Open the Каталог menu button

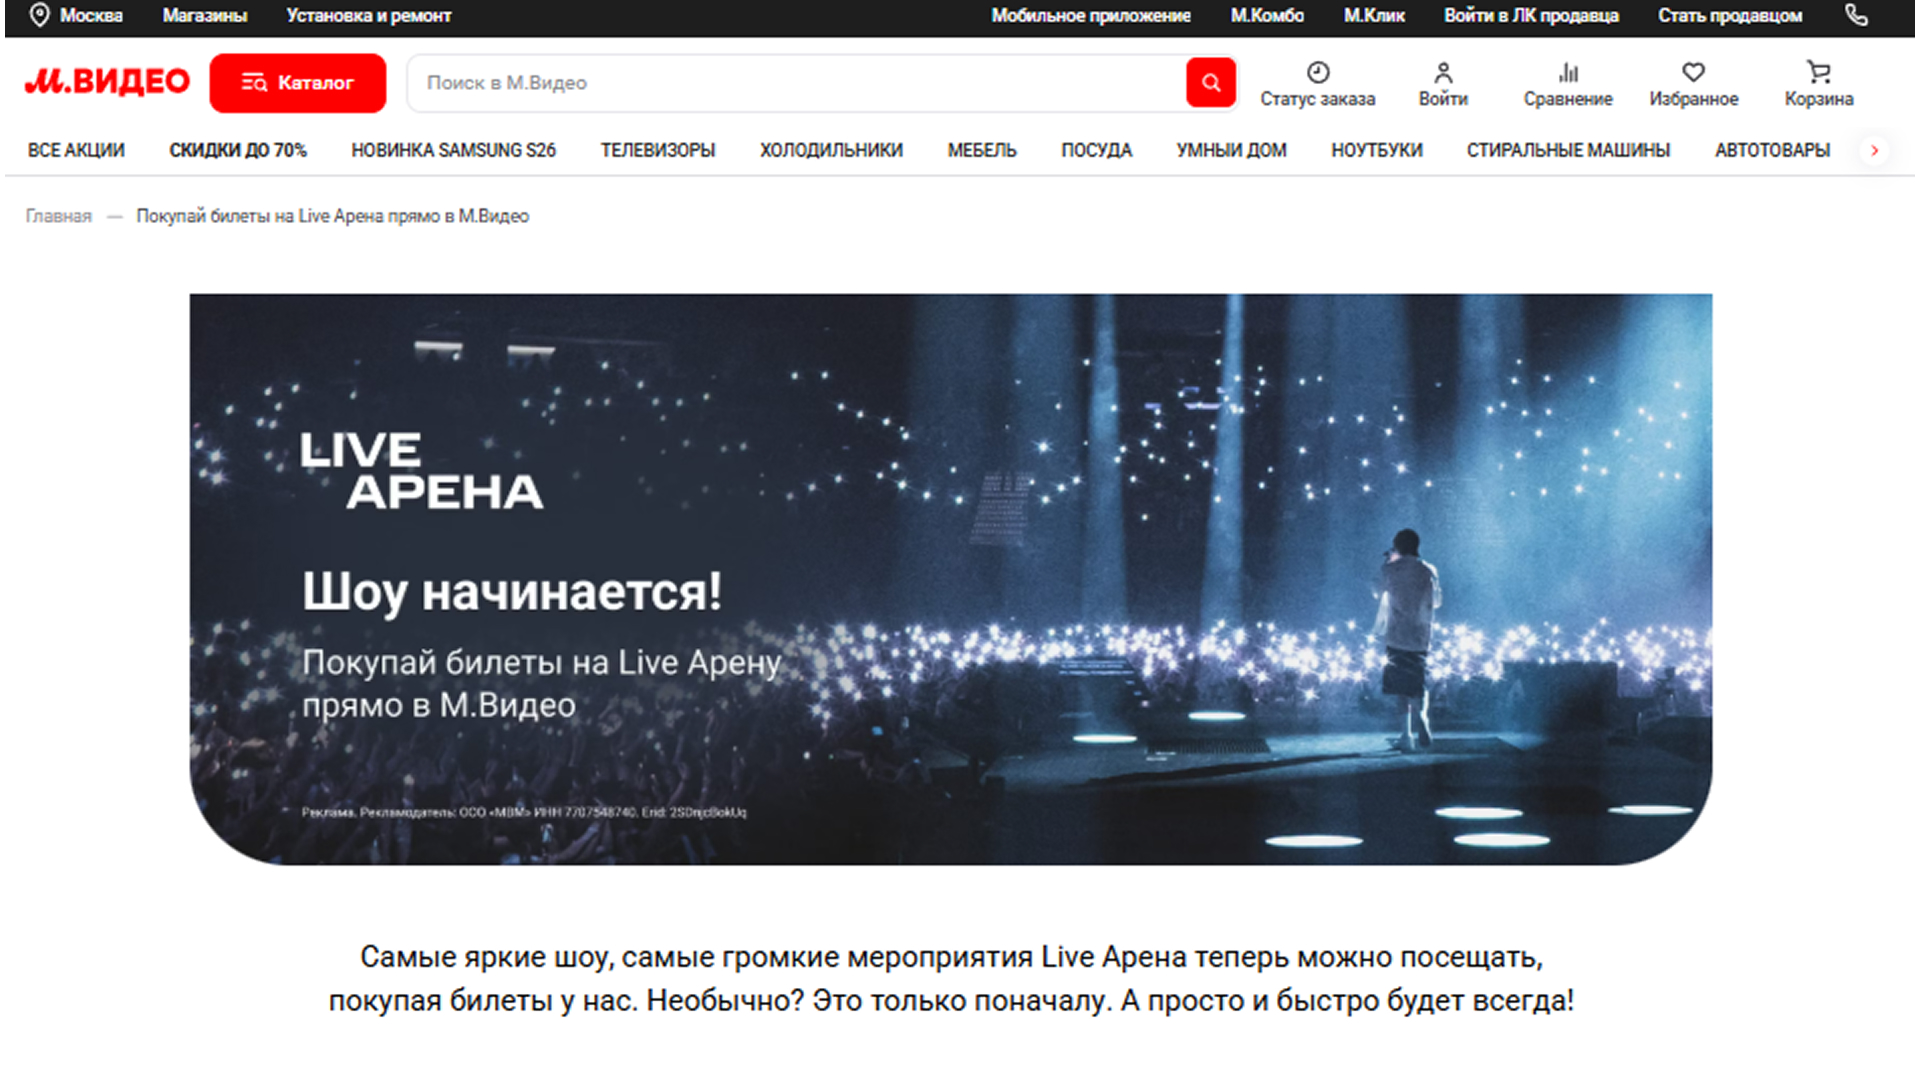click(297, 83)
